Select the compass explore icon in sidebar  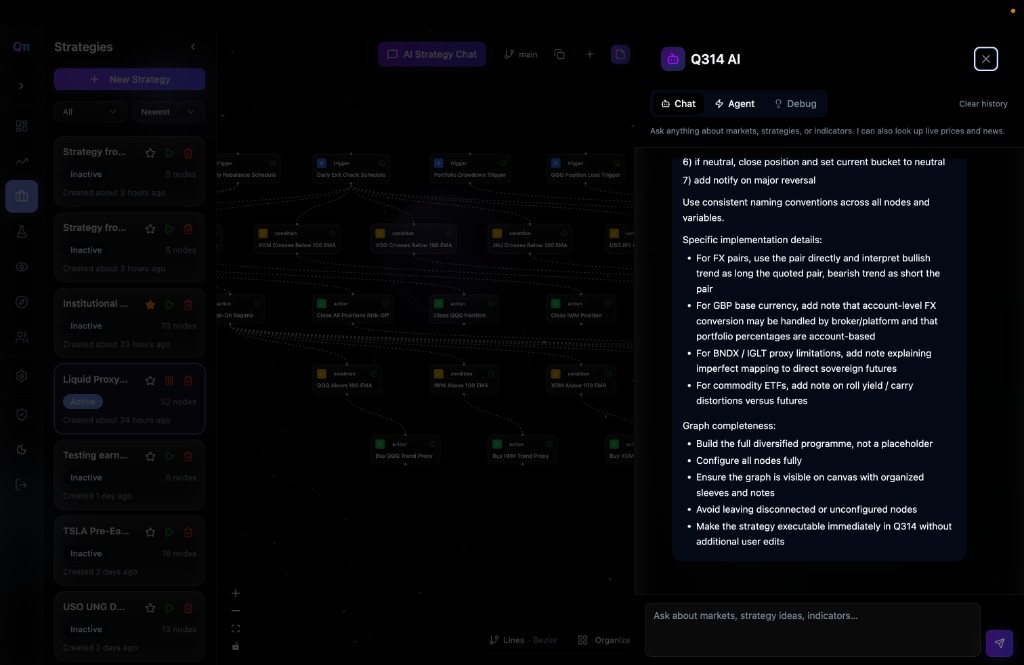pyautogui.click(x=21, y=302)
